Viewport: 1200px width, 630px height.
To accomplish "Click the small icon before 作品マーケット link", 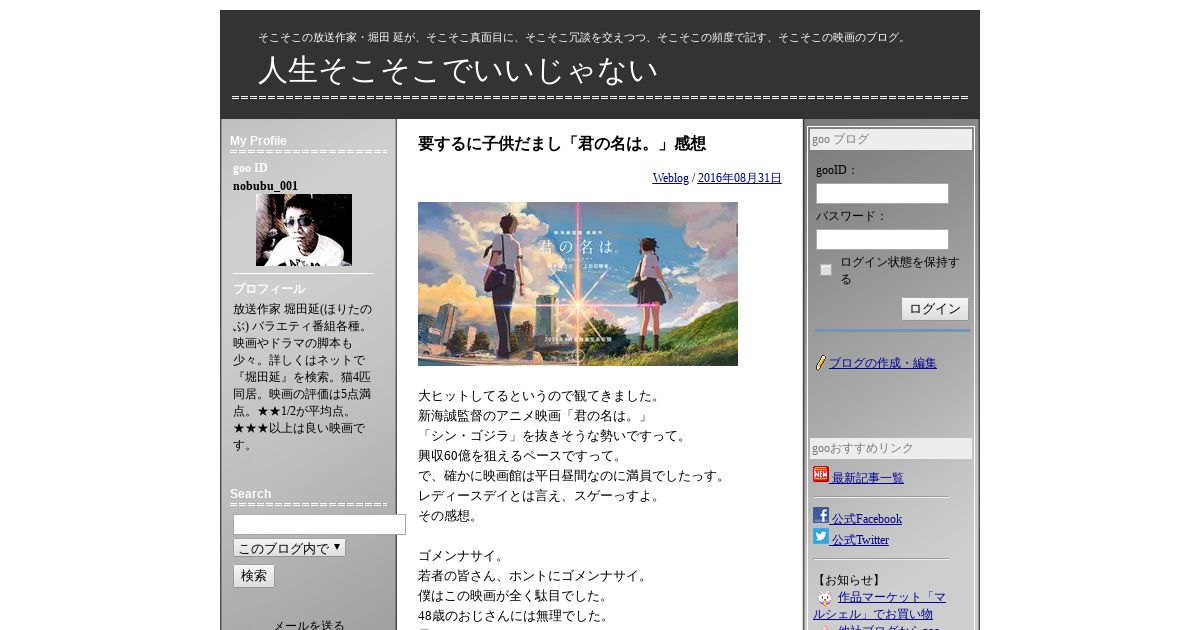I will [825, 598].
